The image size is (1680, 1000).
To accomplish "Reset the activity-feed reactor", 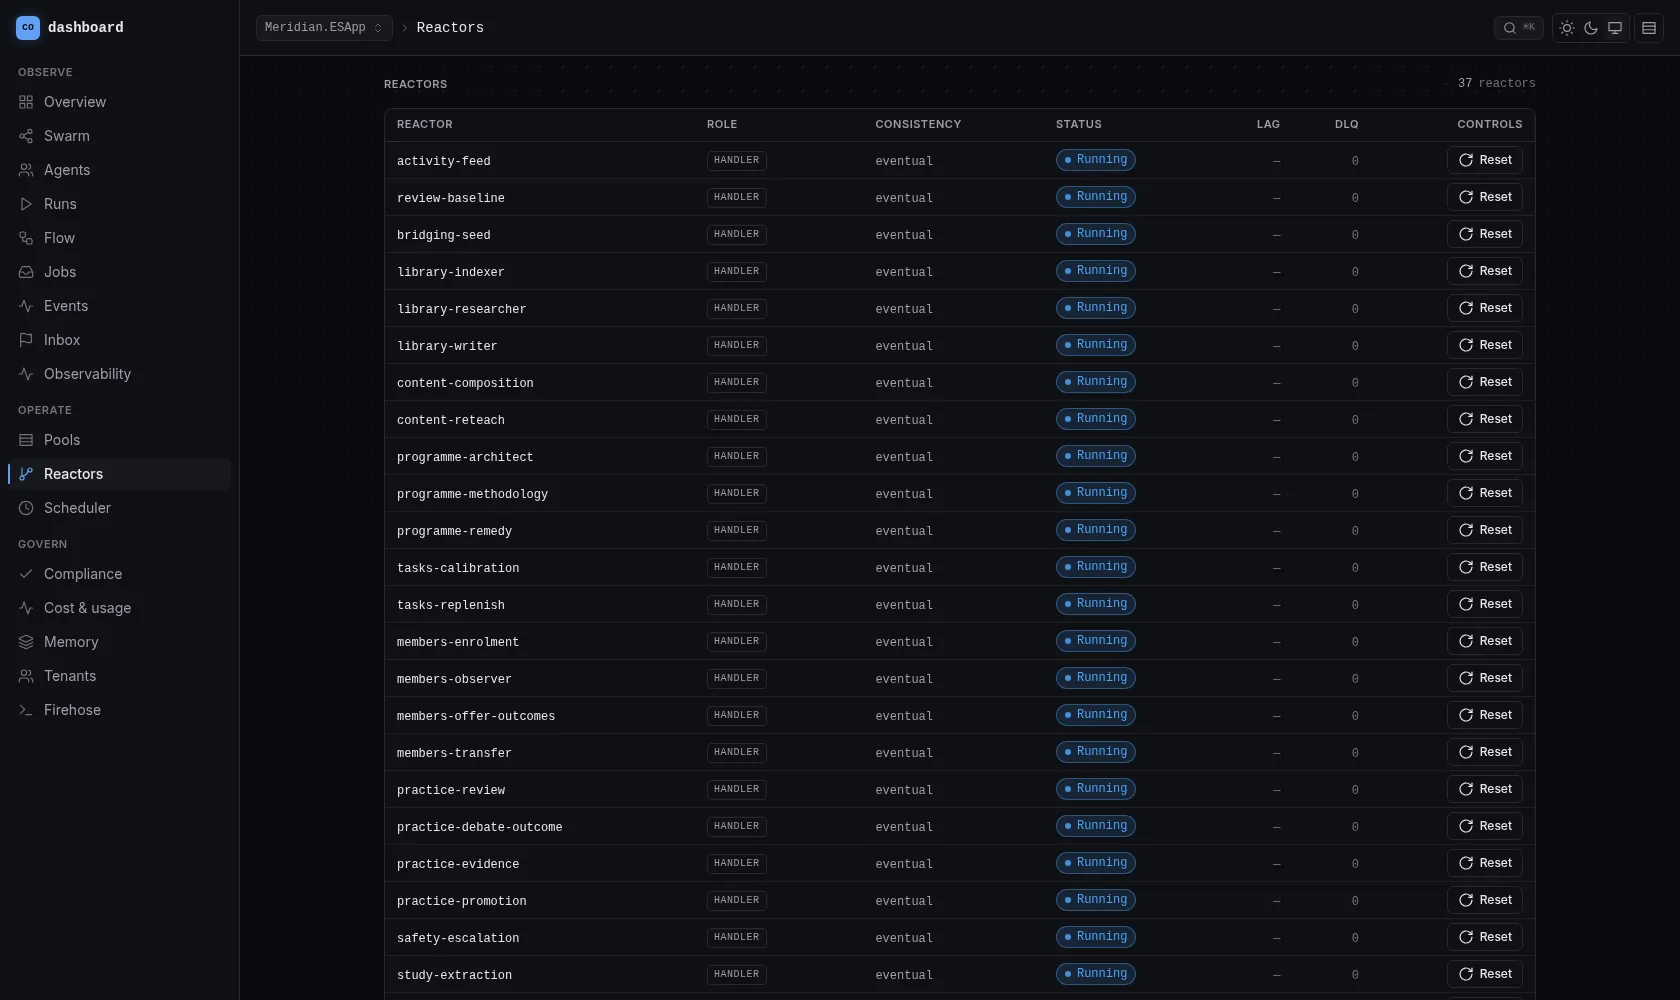I will 1485,160.
